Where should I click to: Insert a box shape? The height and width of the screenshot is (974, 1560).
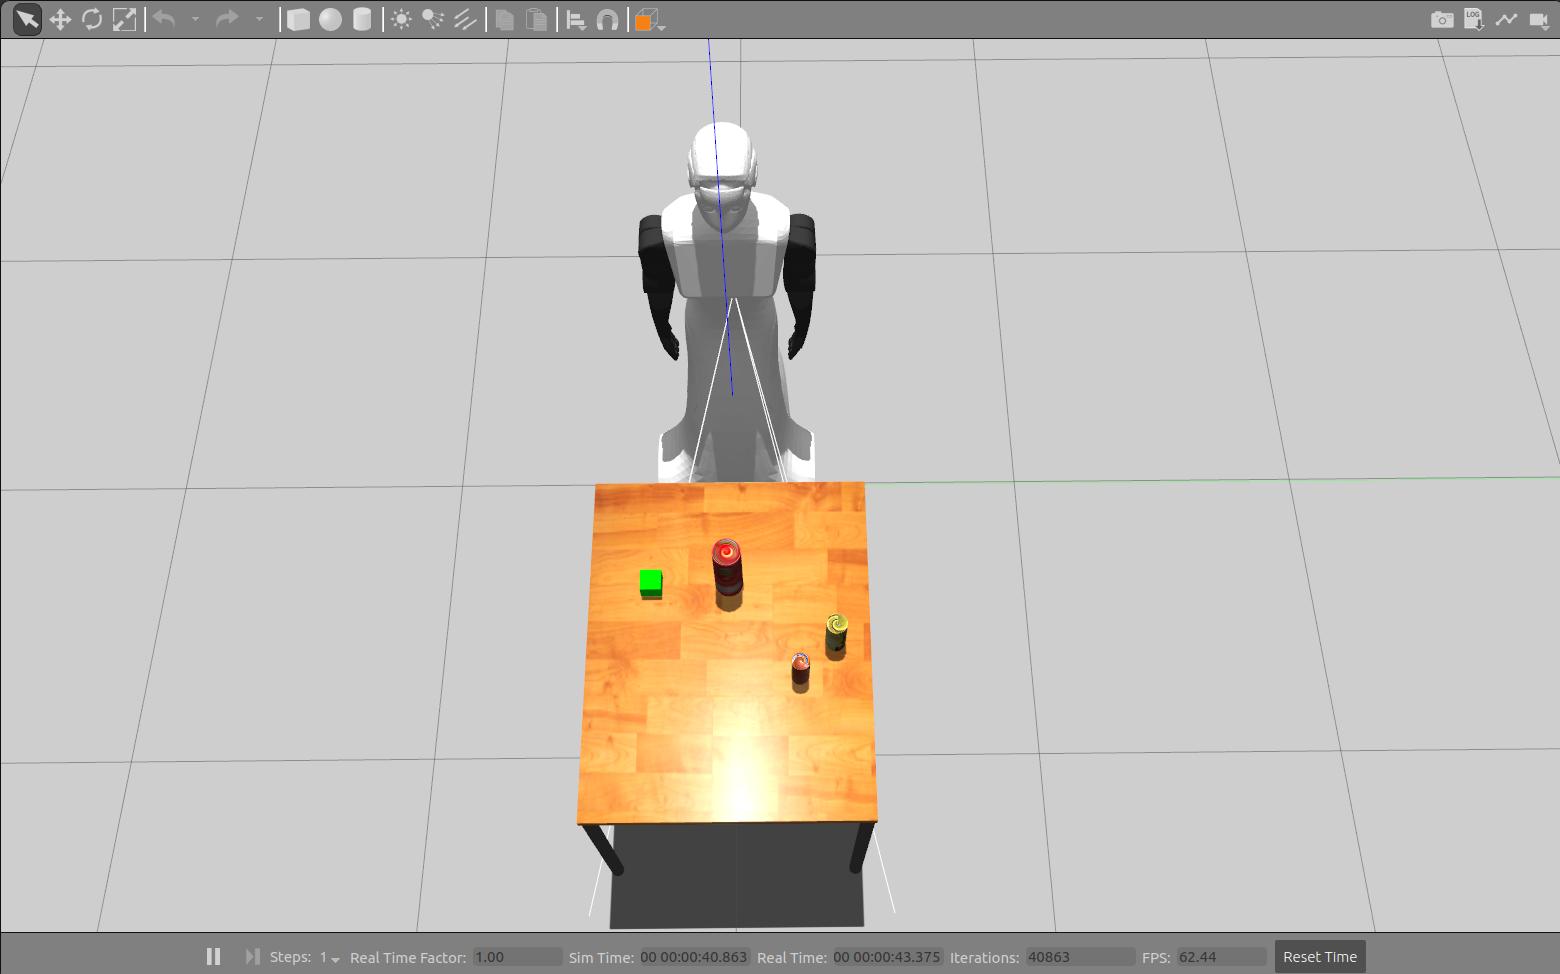[x=298, y=19]
